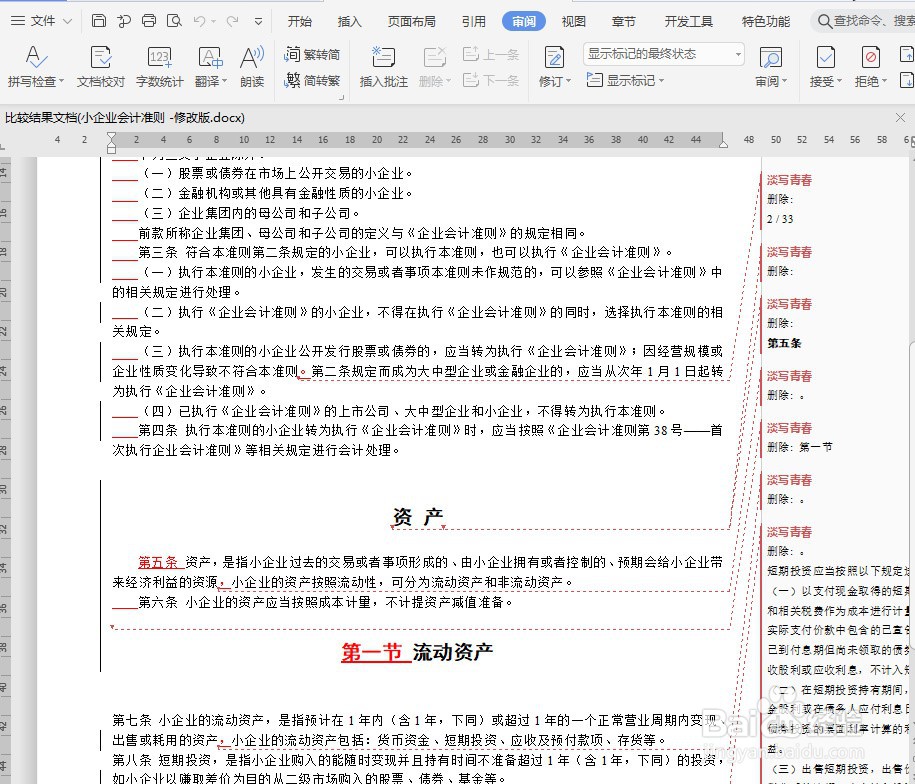Click line （一）股票或债券在市场上公开交易的小企业
Viewport: 915px width, 784px height.
tap(278, 173)
